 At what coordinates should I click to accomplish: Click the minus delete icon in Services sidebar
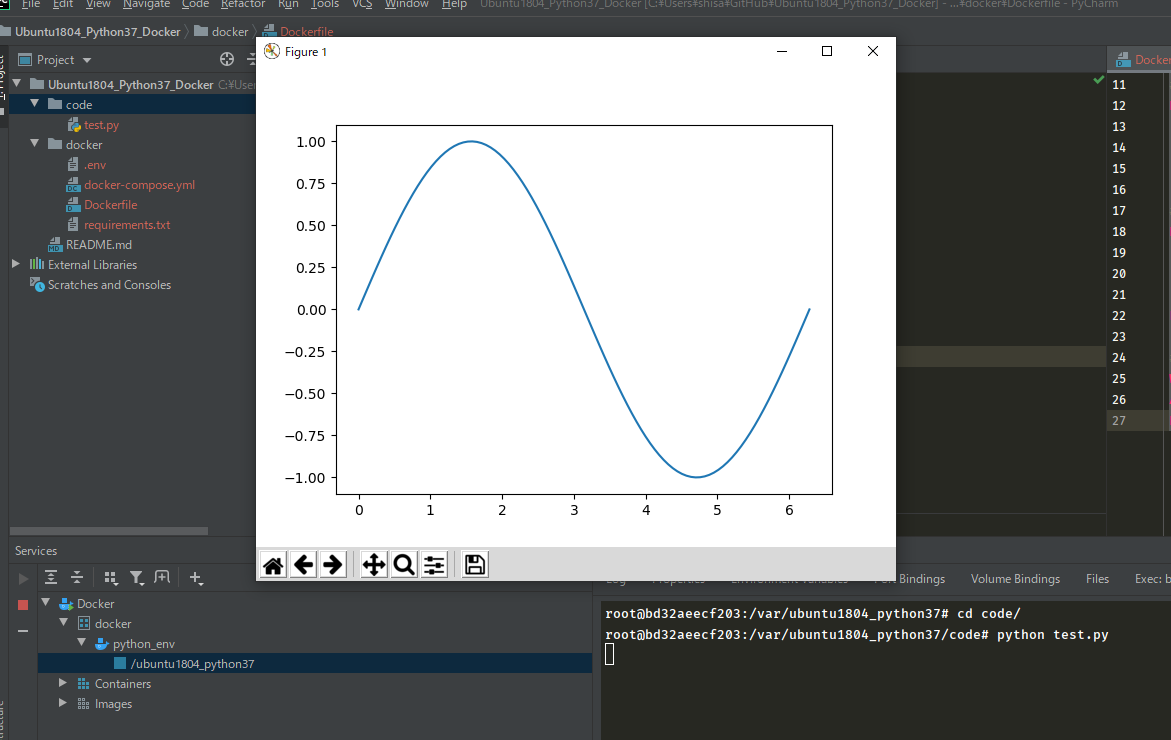pos(22,631)
